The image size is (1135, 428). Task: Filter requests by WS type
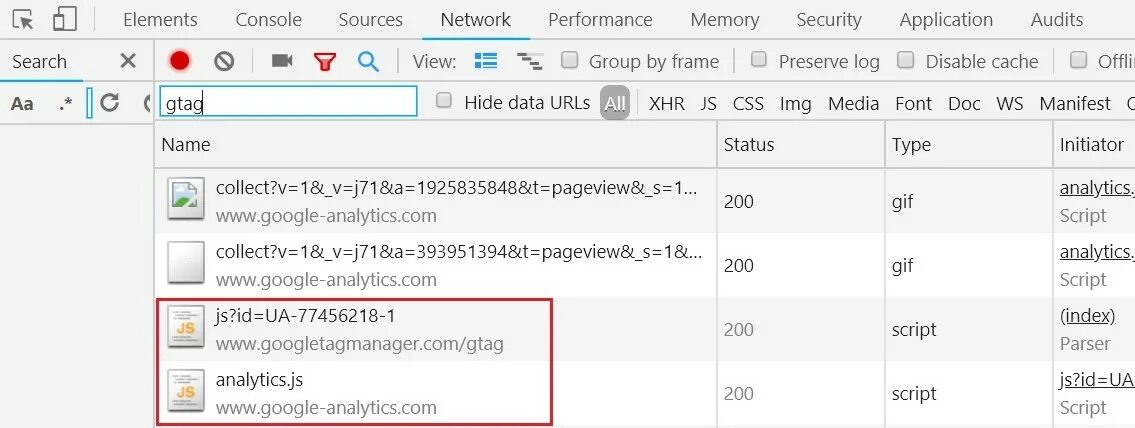coord(1010,104)
